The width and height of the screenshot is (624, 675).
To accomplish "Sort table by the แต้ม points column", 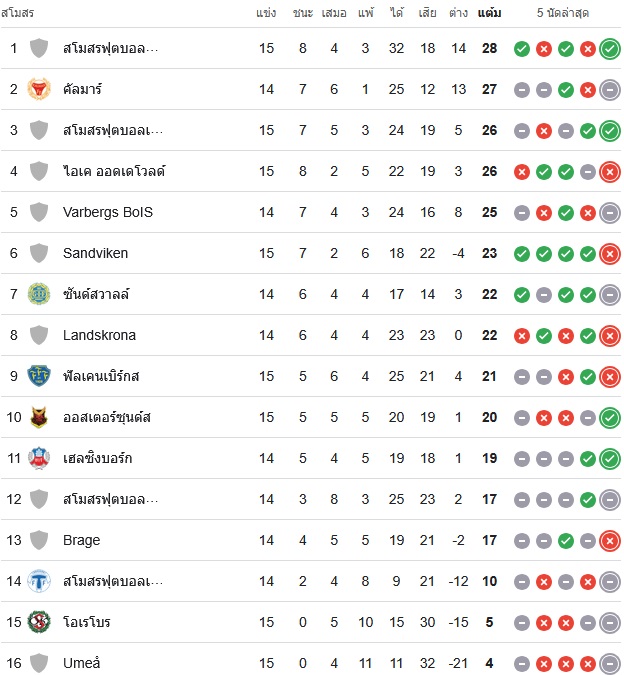I will [489, 13].
